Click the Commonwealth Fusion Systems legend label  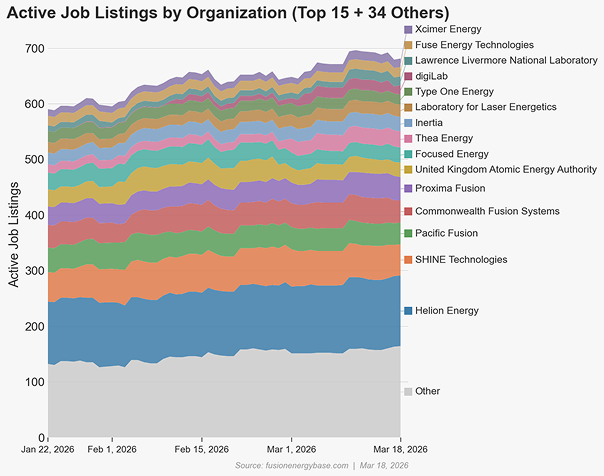coord(487,211)
